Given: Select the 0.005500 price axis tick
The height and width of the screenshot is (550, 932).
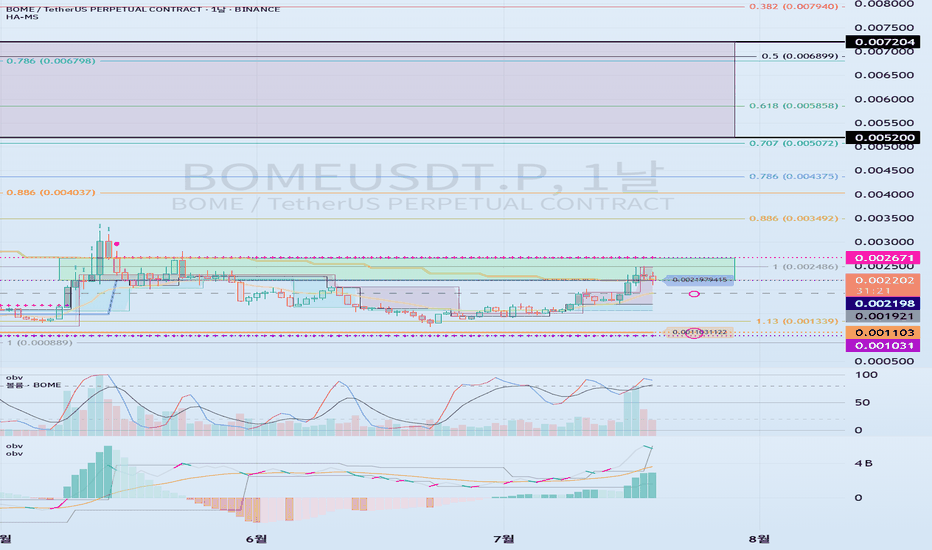Looking at the screenshot, I should [884, 123].
